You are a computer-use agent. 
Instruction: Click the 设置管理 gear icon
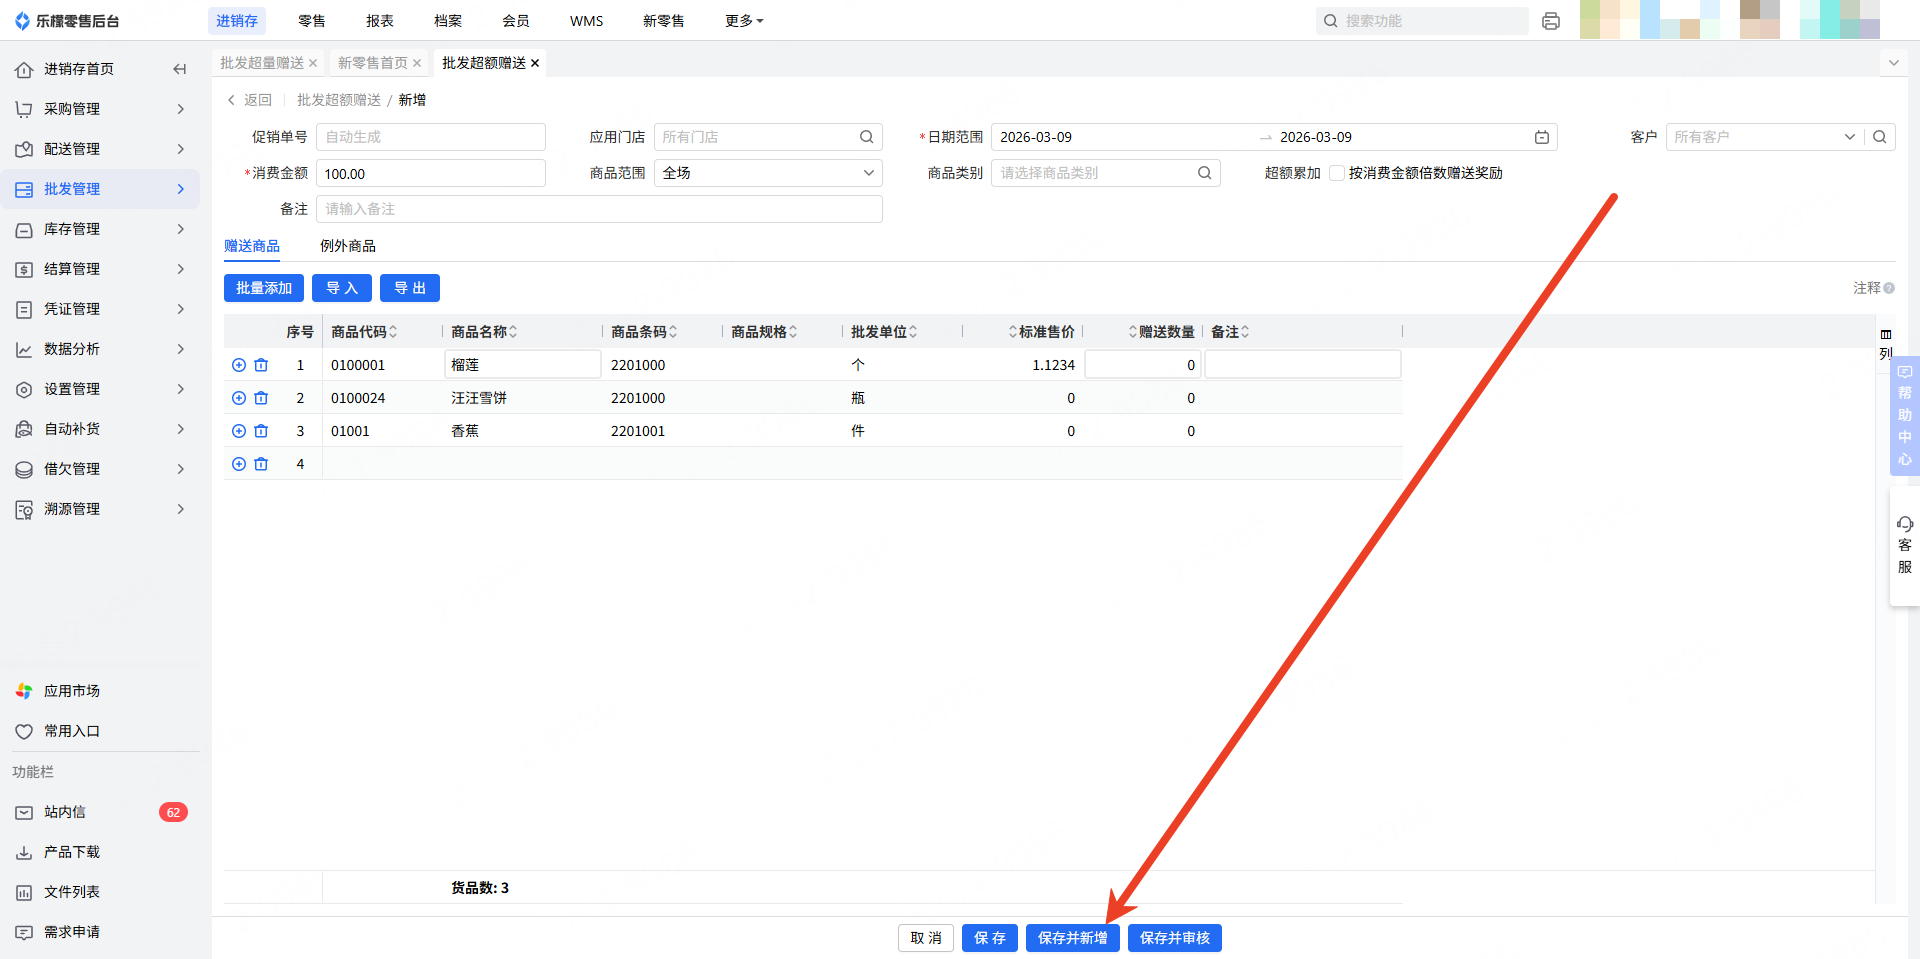(24, 389)
